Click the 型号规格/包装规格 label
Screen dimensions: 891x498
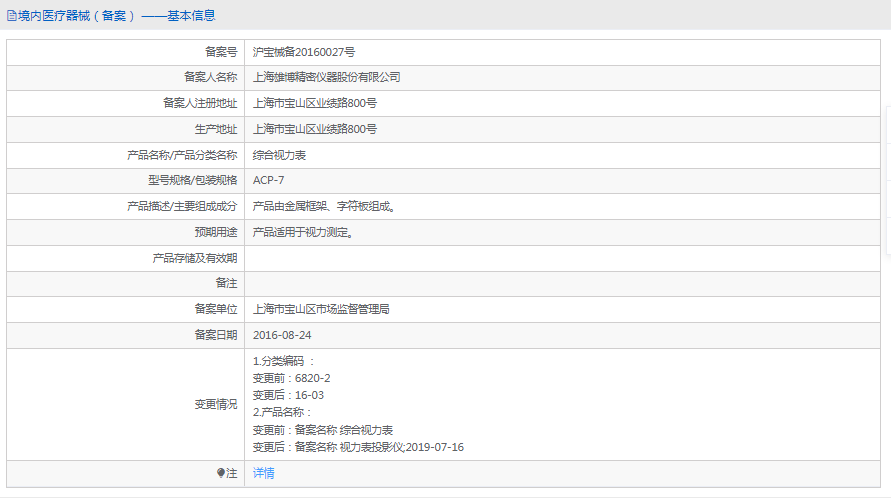[193, 180]
